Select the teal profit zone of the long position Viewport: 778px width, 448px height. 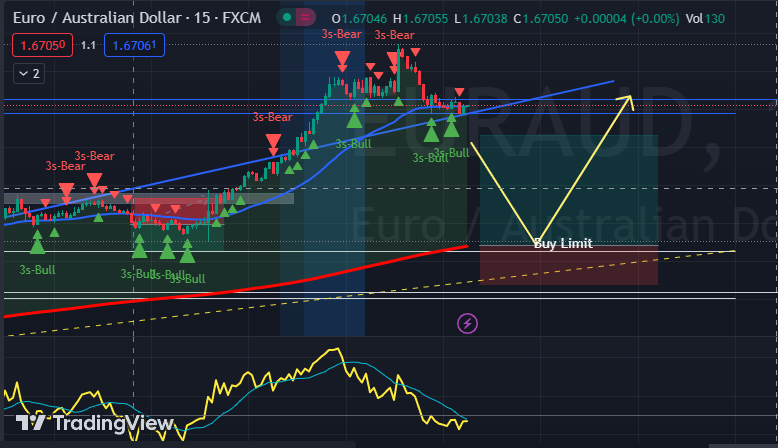tap(569, 190)
